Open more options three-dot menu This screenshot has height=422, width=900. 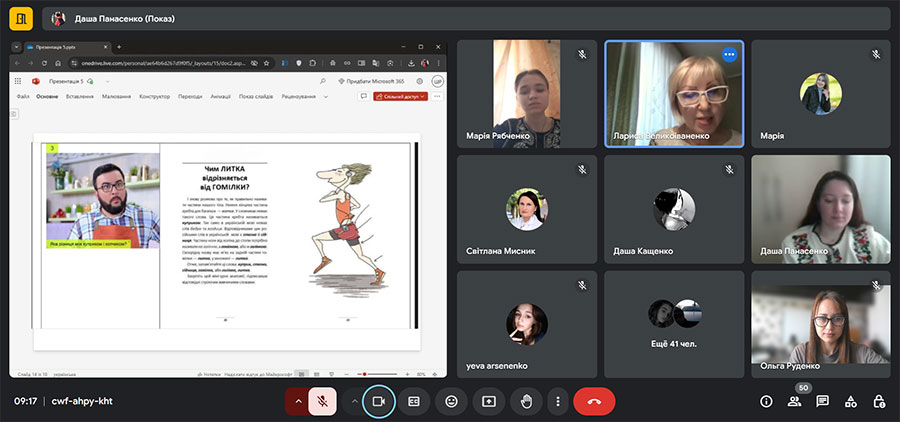tap(557, 401)
